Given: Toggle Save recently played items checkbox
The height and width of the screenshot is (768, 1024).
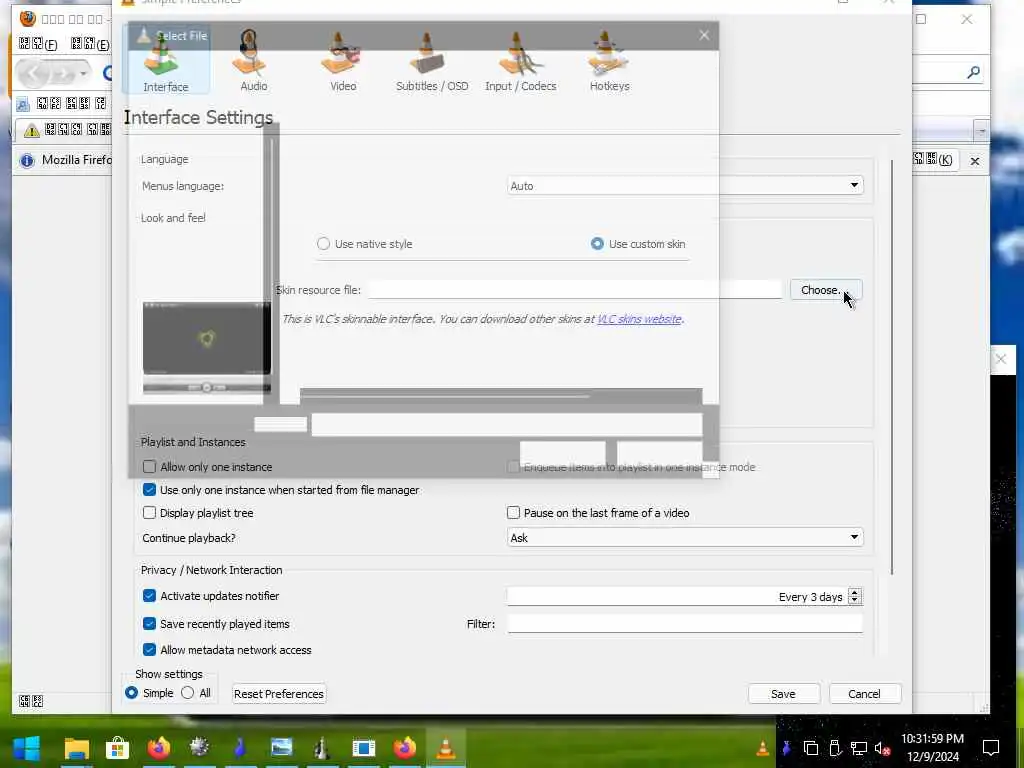Looking at the screenshot, I should 150,624.
